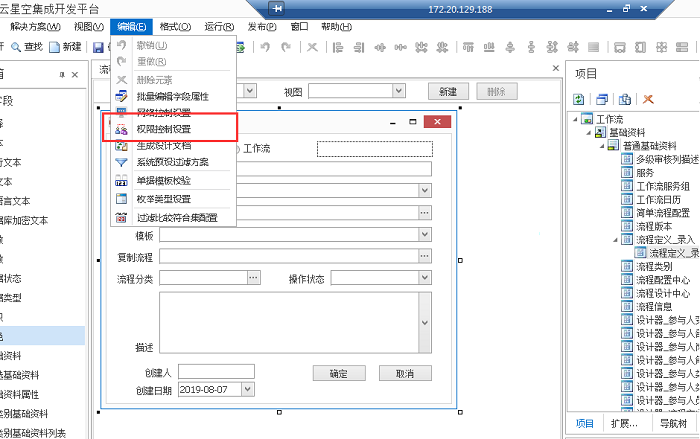Image resolution: width=700 pixels, height=439 pixels.
Task: Click the delete X icon in the main toolbar
Action: coord(312,46)
